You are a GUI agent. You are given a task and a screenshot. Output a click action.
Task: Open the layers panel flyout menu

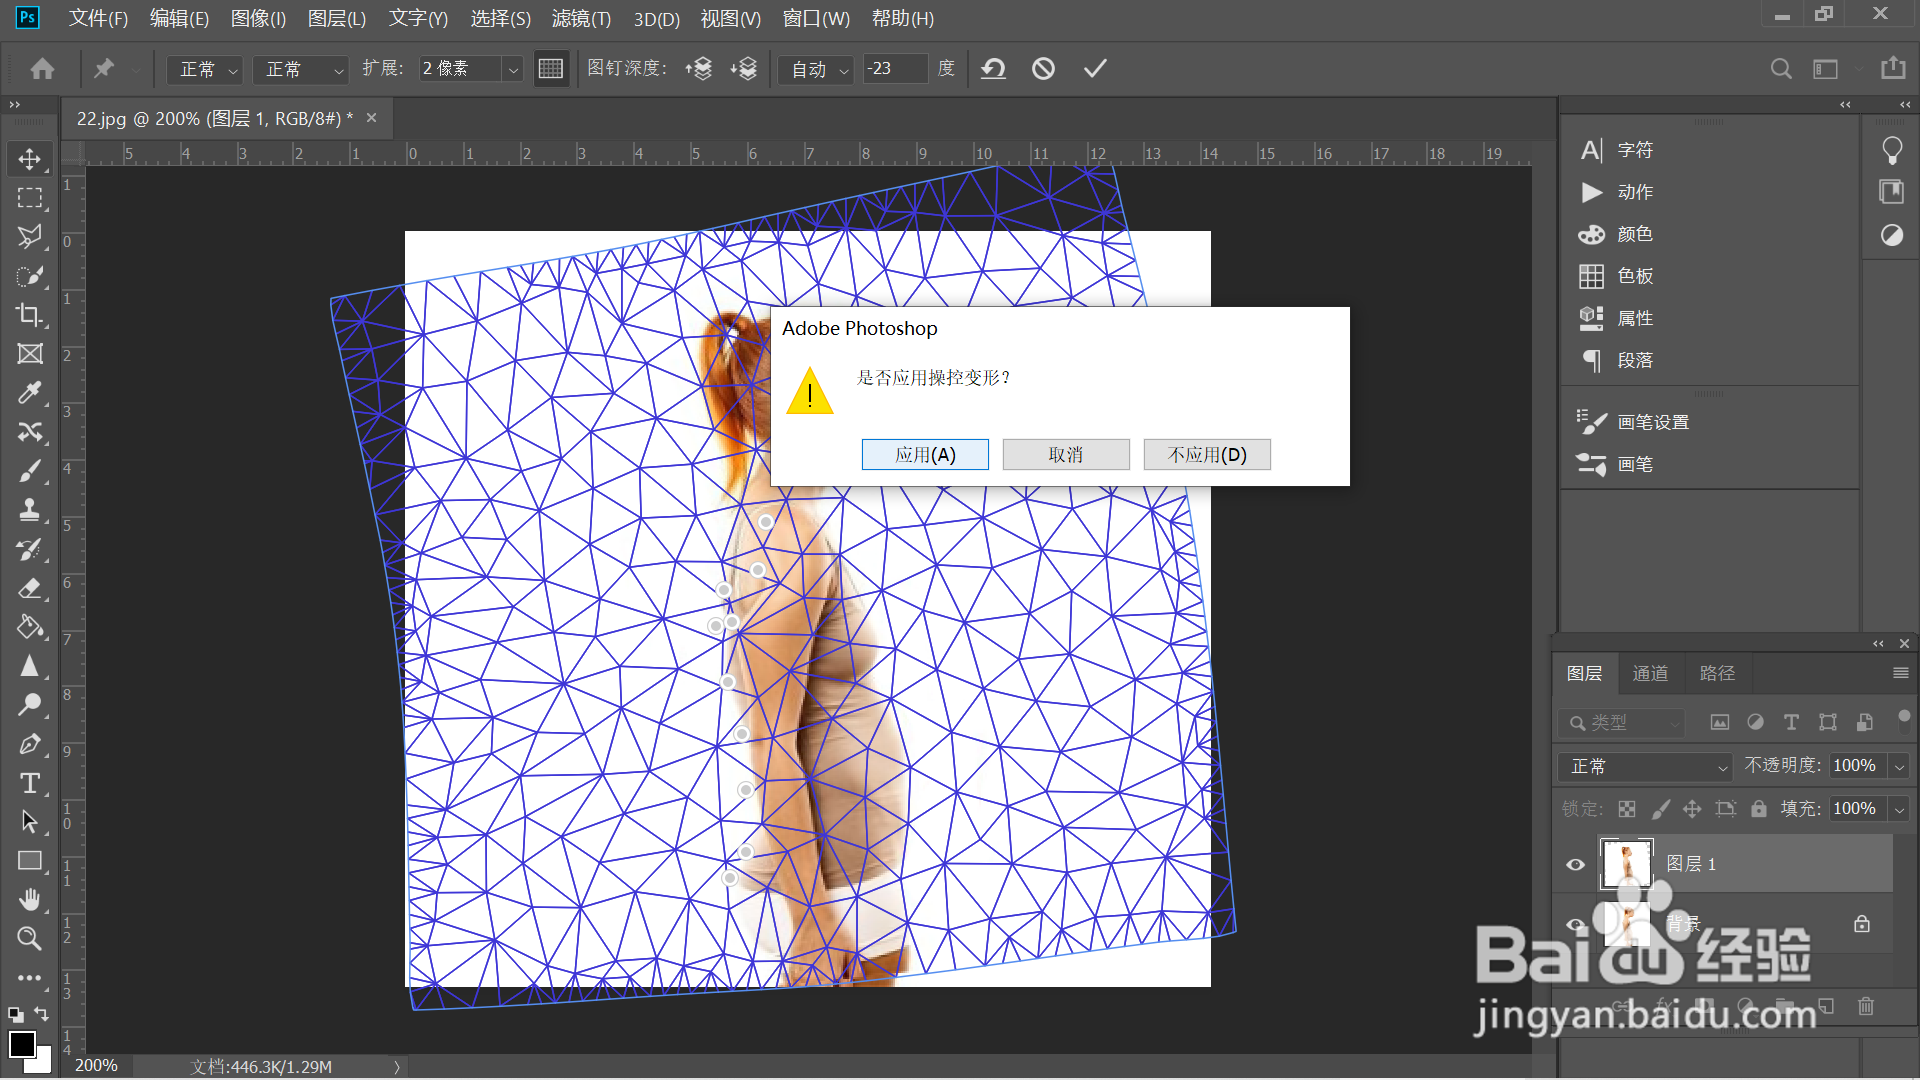tap(1901, 673)
